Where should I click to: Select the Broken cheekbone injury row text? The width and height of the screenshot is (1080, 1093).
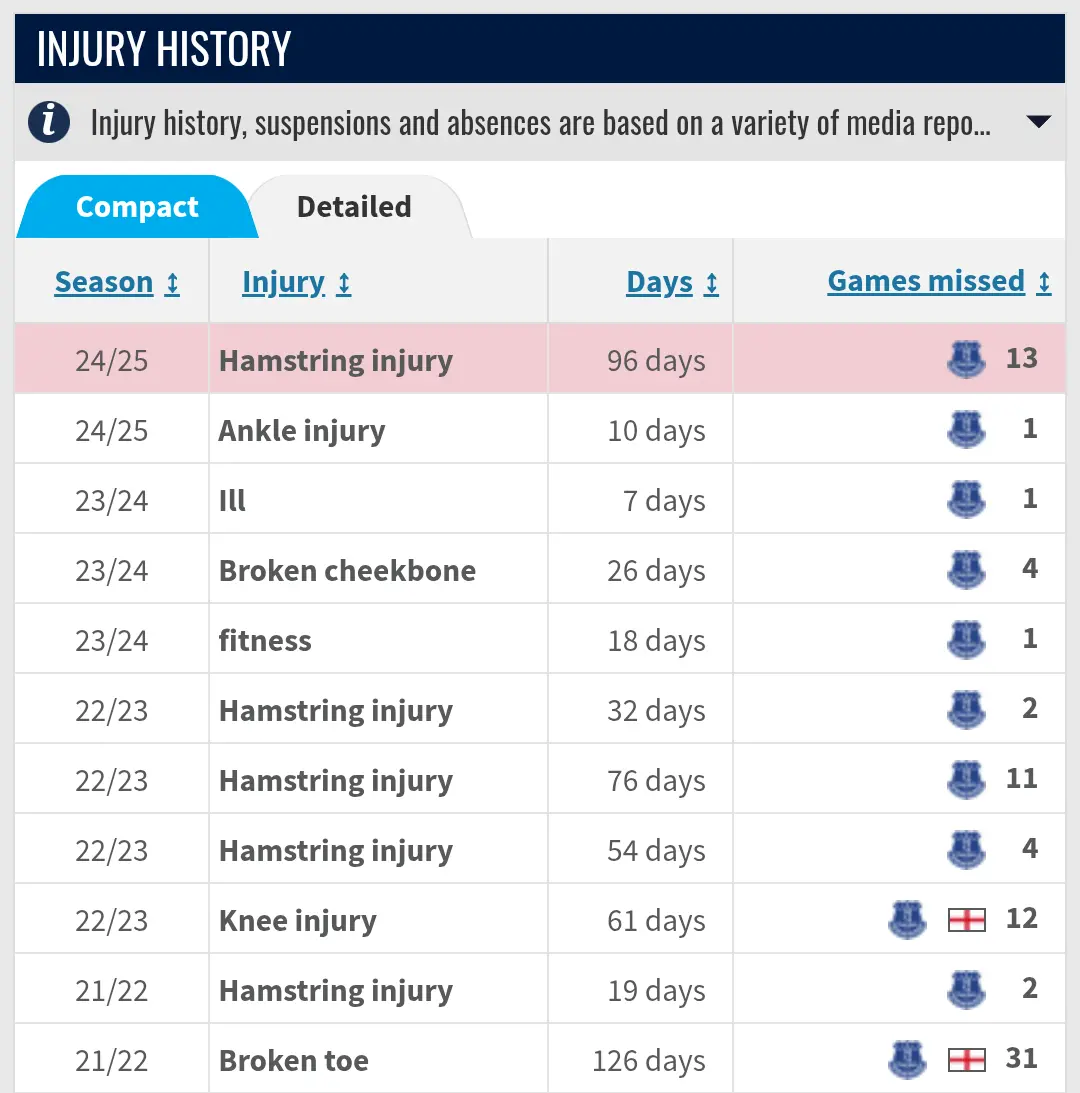point(347,571)
